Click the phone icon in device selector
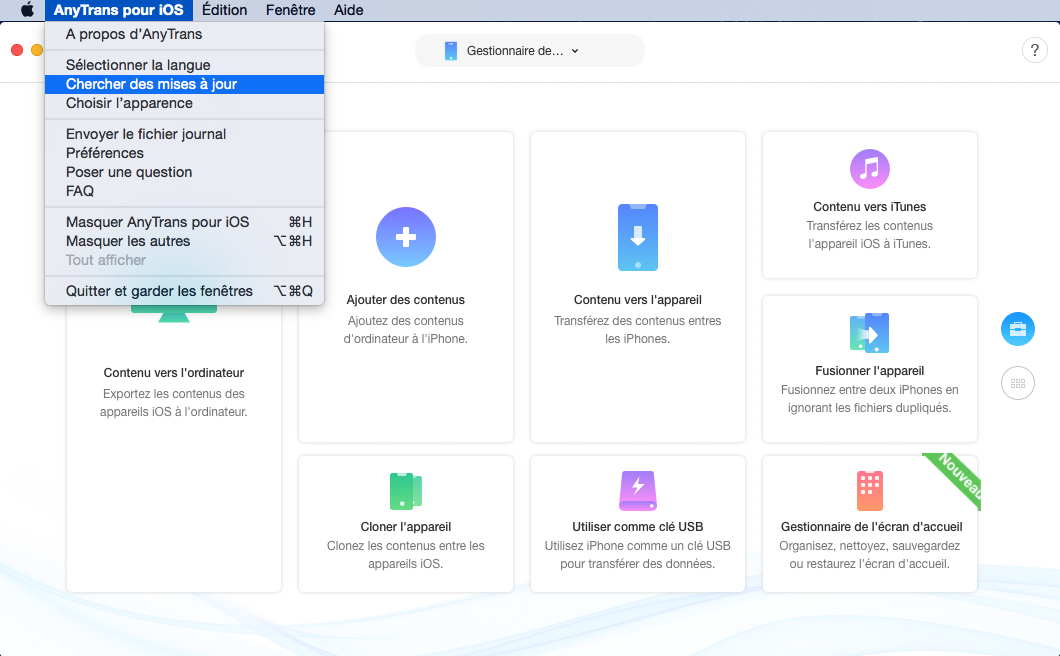Image resolution: width=1060 pixels, height=656 pixels. coord(451,51)
